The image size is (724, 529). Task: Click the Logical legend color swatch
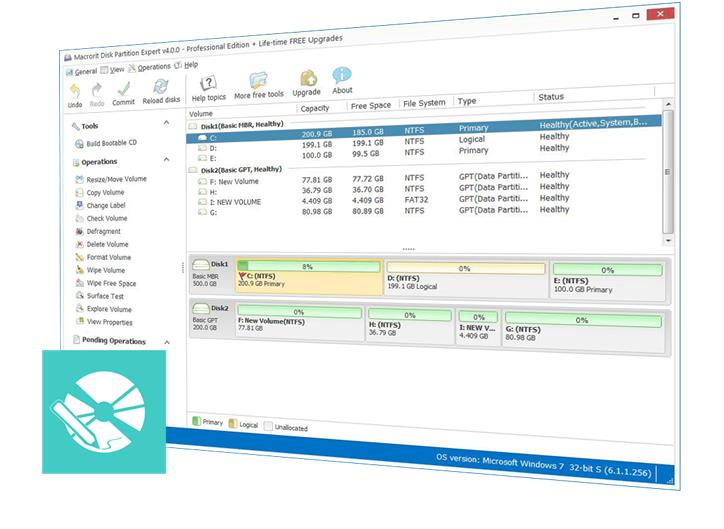(x=233, y=423)
